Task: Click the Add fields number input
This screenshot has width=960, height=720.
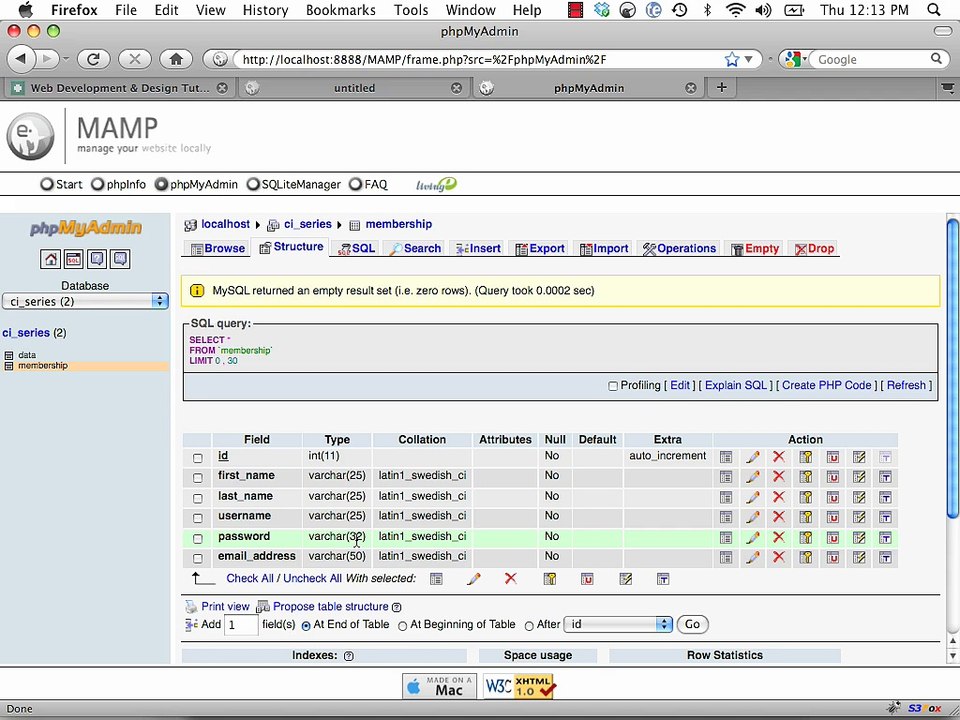Action: click(x=241, y=624)
